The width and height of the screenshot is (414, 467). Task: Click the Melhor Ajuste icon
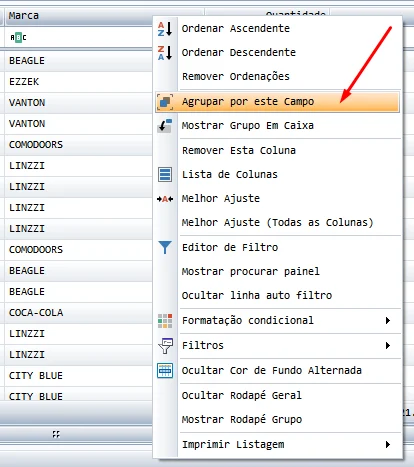click(x=165, y=199)
